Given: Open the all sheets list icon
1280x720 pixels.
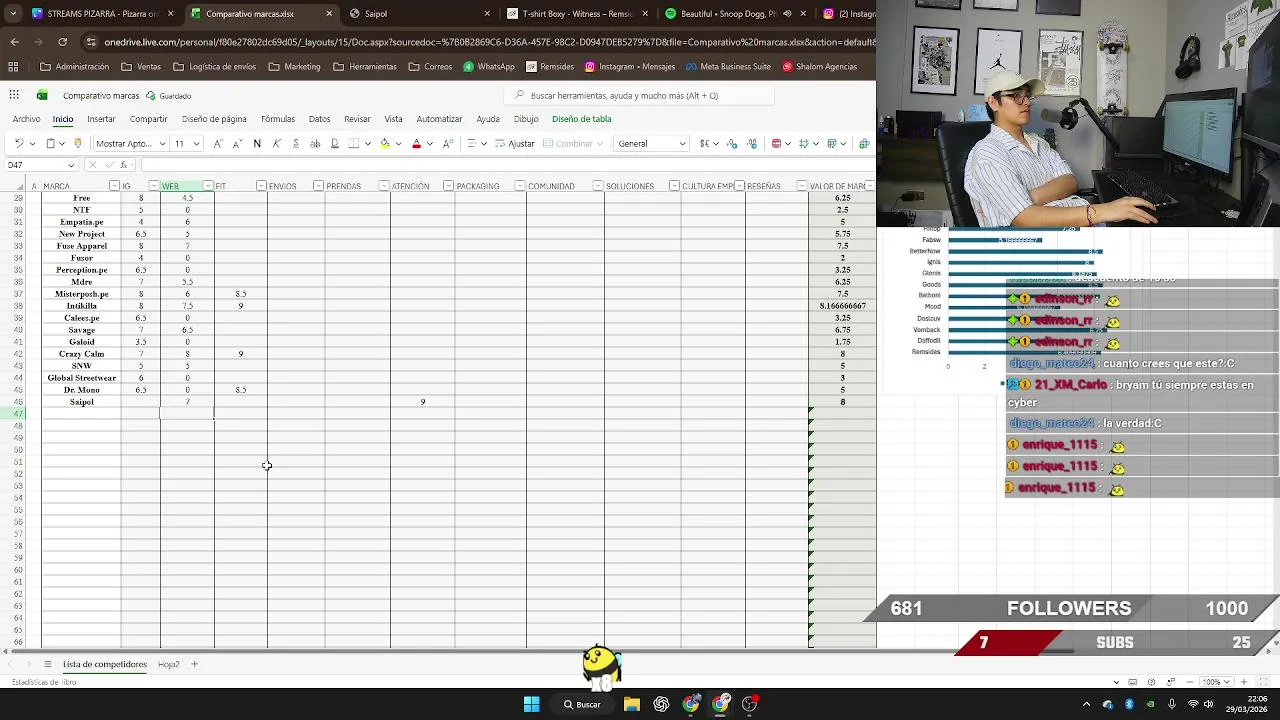Looking at the screenshot, I should pos(47,664).
